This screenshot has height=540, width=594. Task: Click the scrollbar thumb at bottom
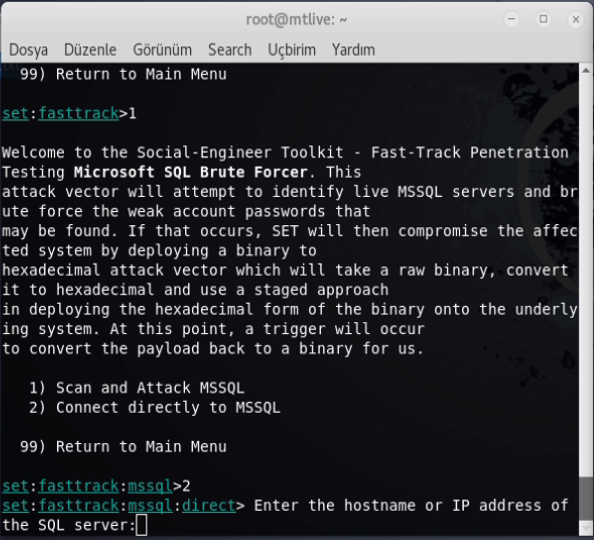click(586, 500)
